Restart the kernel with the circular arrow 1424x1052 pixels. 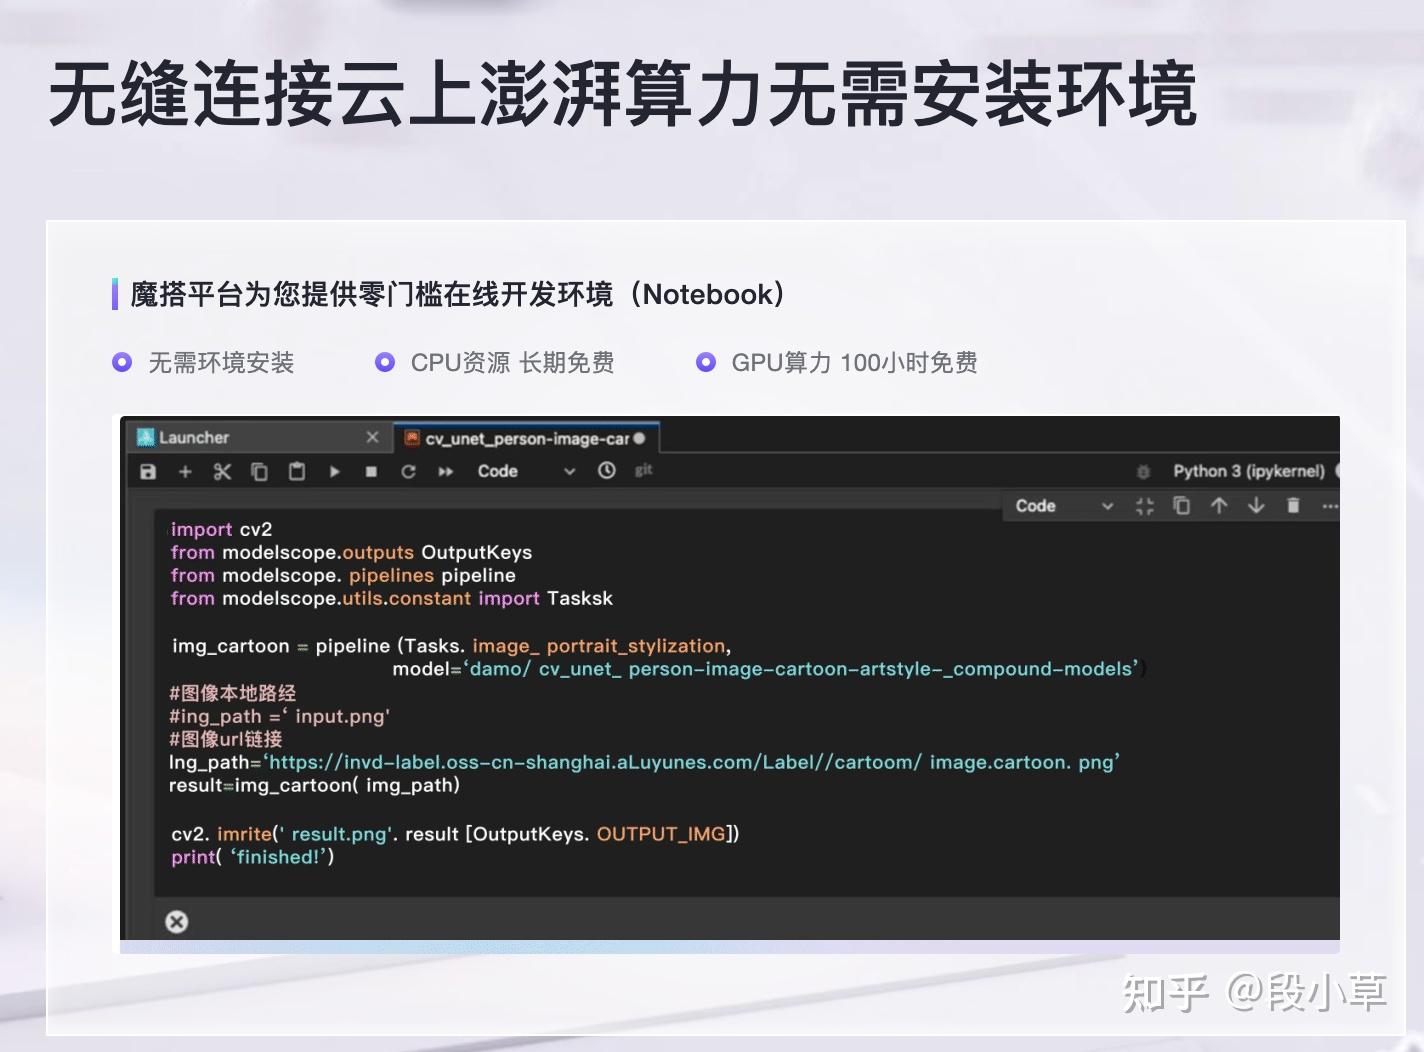tap(408, 472)
